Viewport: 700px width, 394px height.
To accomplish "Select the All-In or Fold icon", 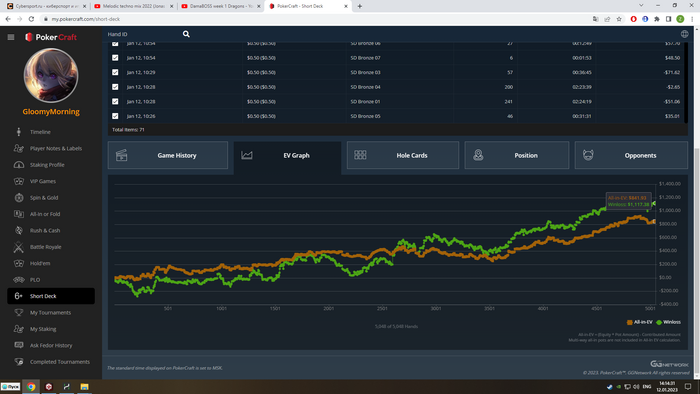I will (x=19, y=214).
